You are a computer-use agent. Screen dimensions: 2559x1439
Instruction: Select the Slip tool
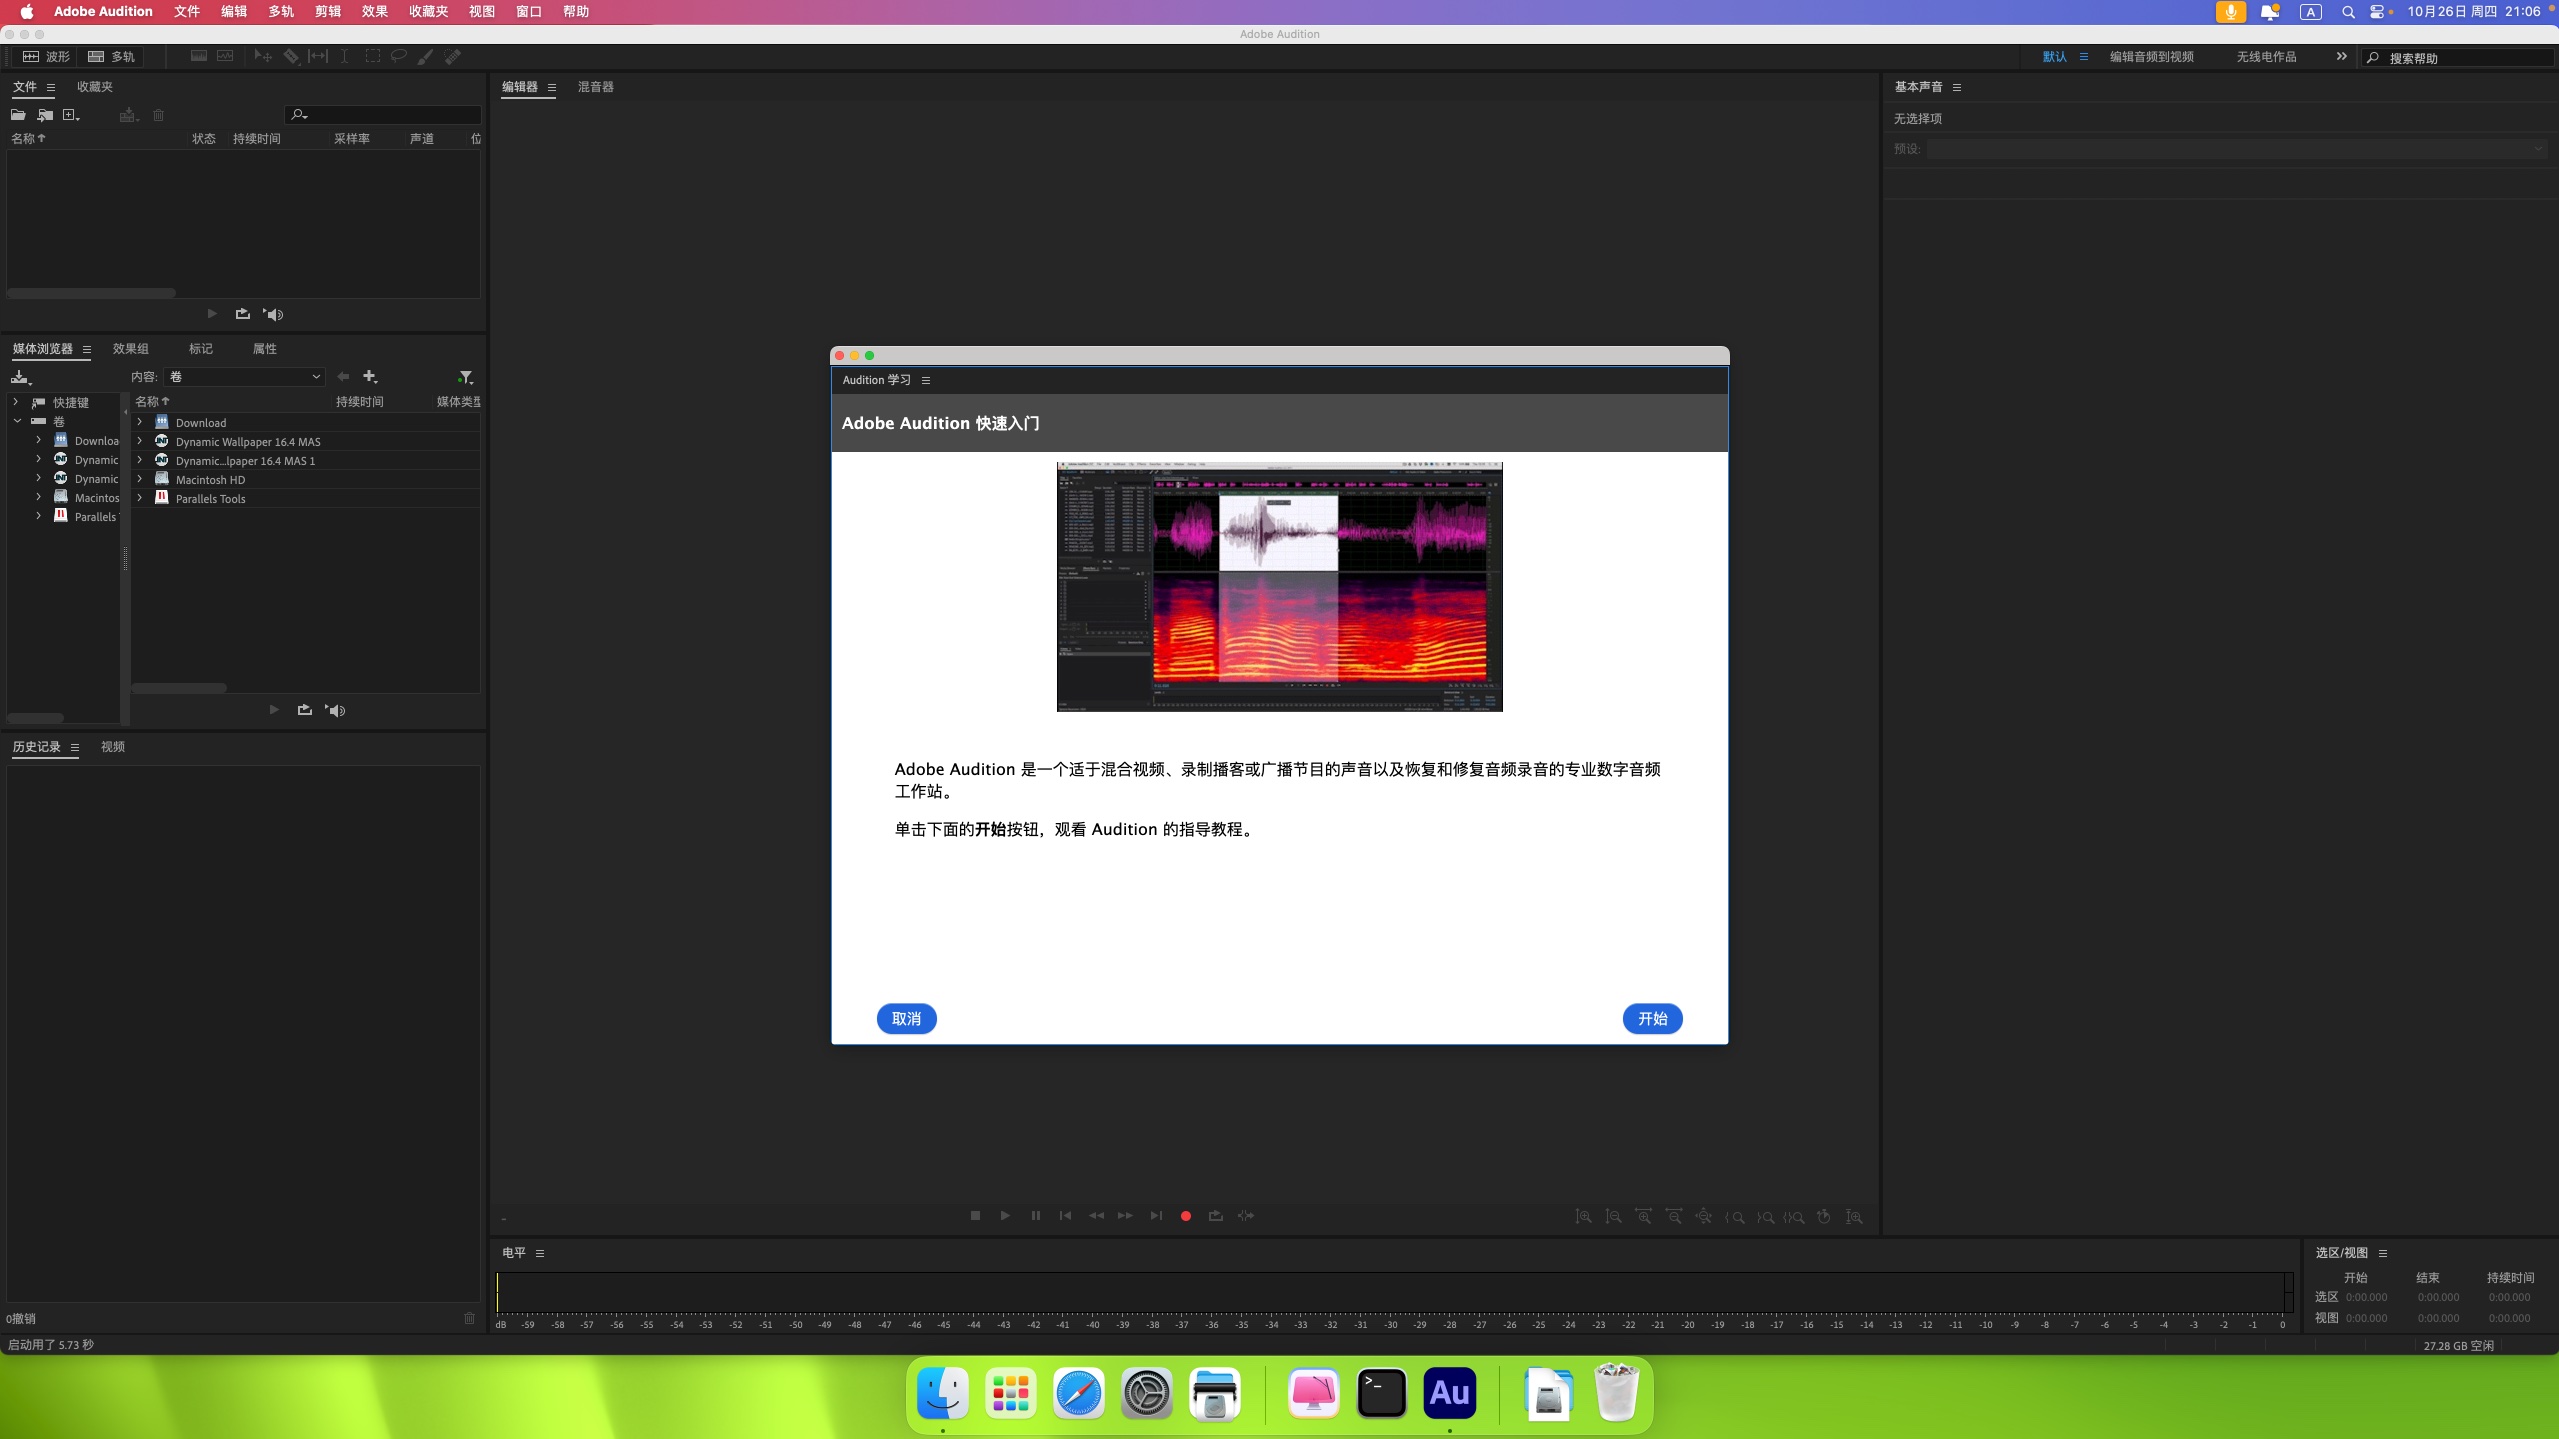pyautogui.click(x=318, y=57)
